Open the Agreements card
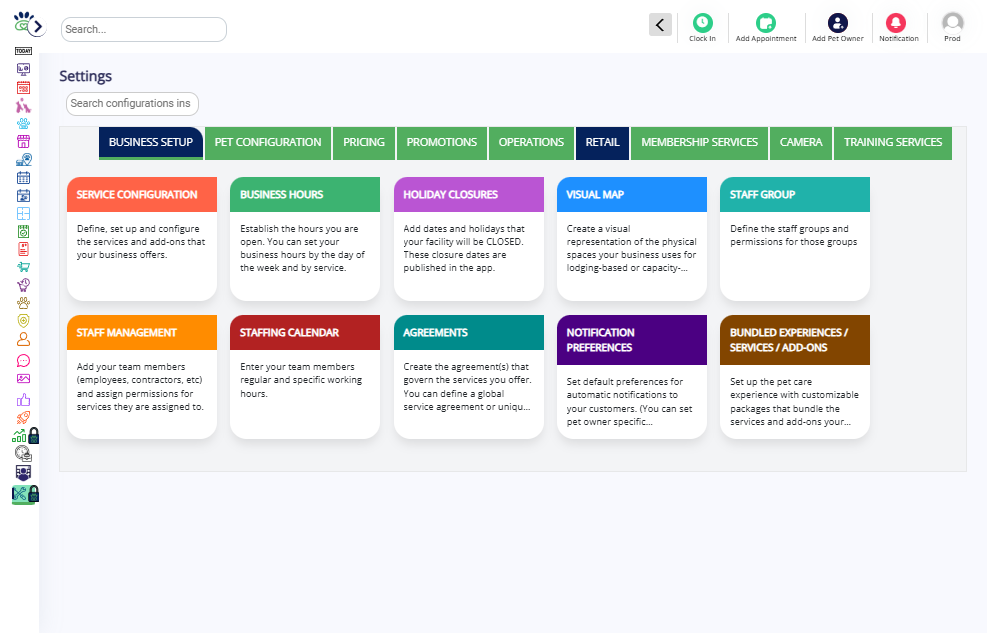Screen dimensions: 987x633 coord(469,376)
